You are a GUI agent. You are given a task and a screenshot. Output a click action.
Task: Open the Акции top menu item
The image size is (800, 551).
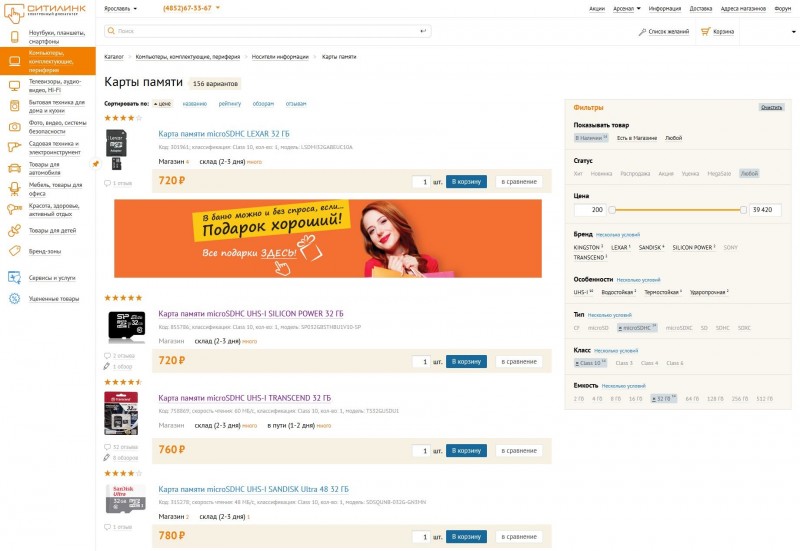pyautogui.click(x=597, y=9)
